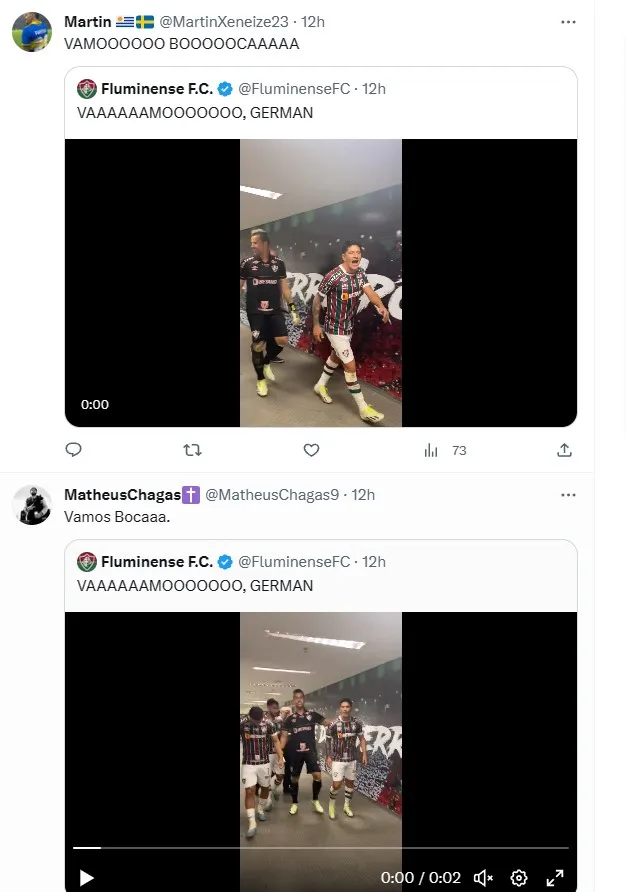This screenshot has height=892, width=626.
Task: Unmute the video sound
Action: (483, 878)
